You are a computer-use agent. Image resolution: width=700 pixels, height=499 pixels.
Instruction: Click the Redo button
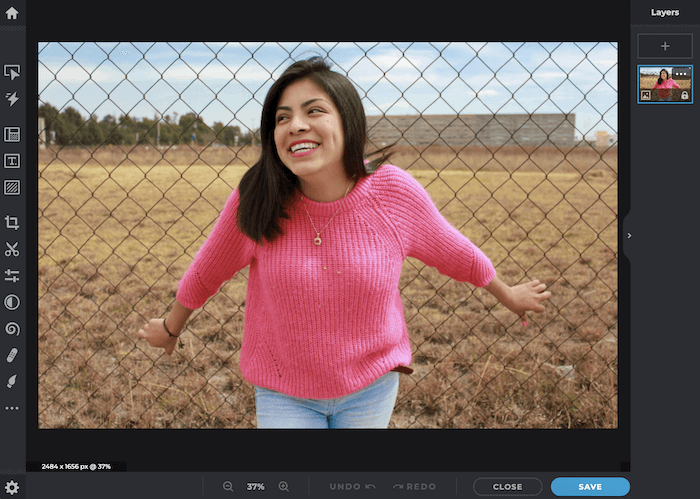(x=414, y=487)
